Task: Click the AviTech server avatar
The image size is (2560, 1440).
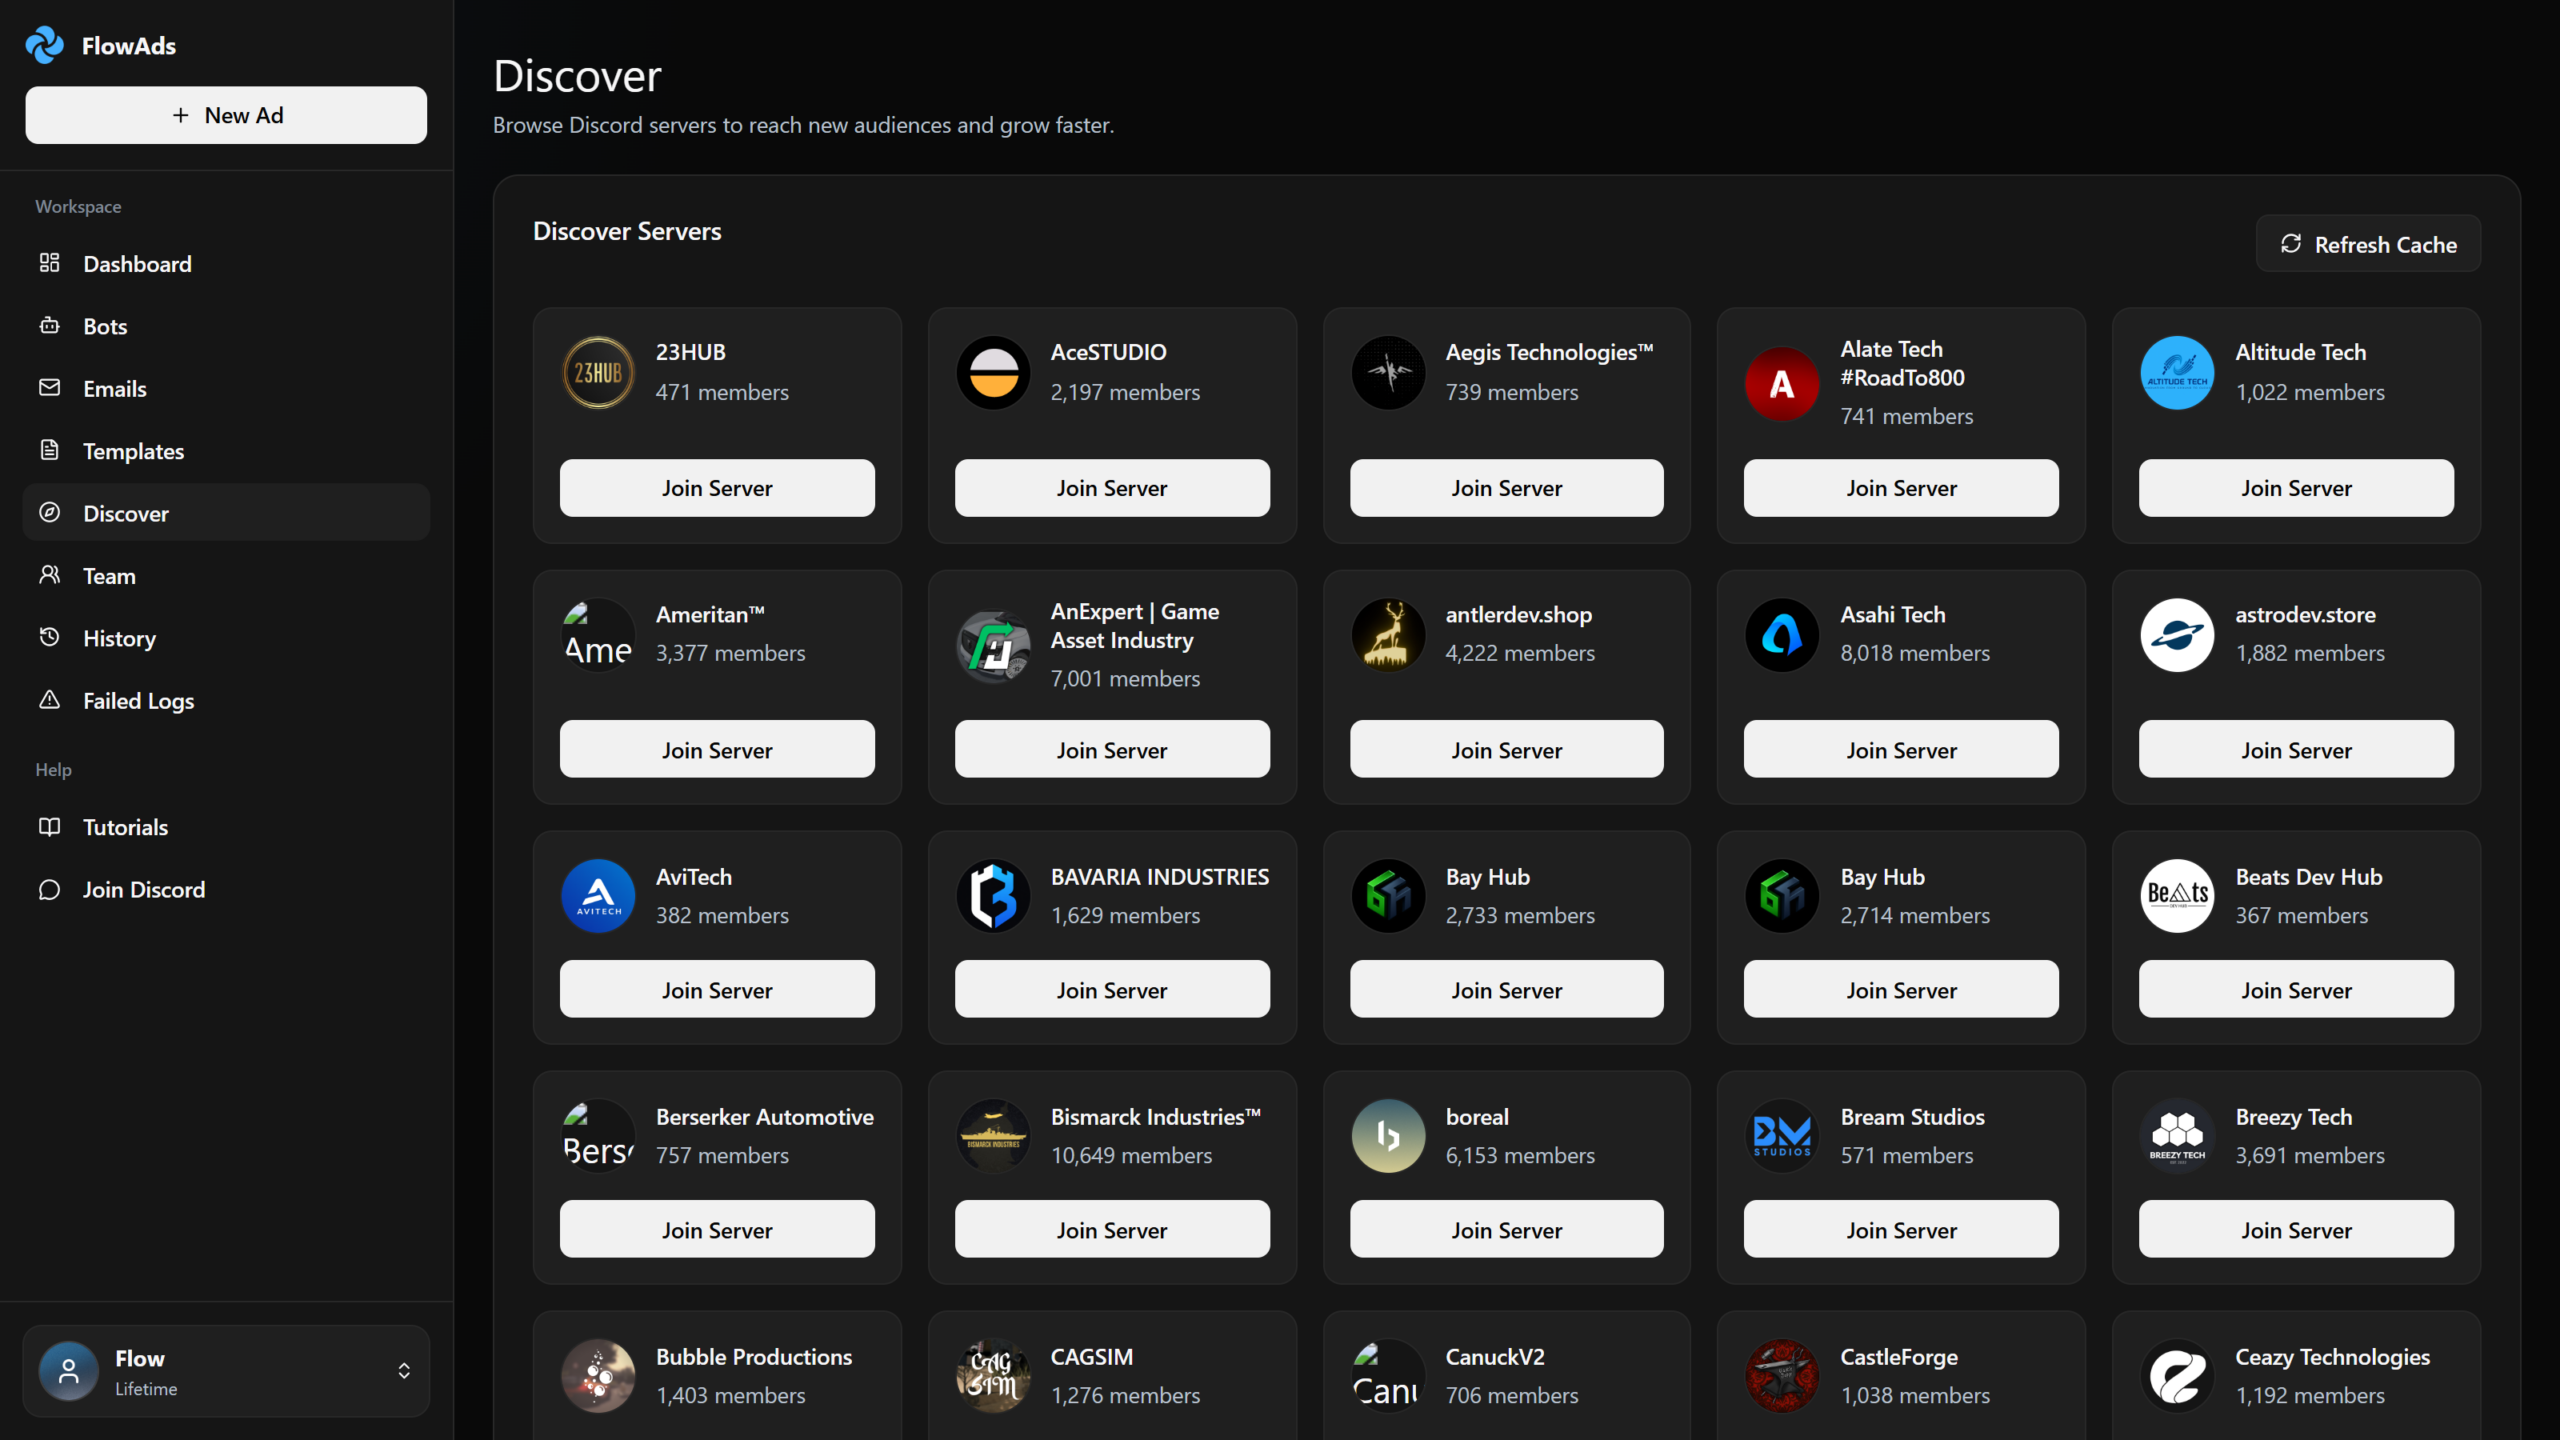Action: coord(598,896)
